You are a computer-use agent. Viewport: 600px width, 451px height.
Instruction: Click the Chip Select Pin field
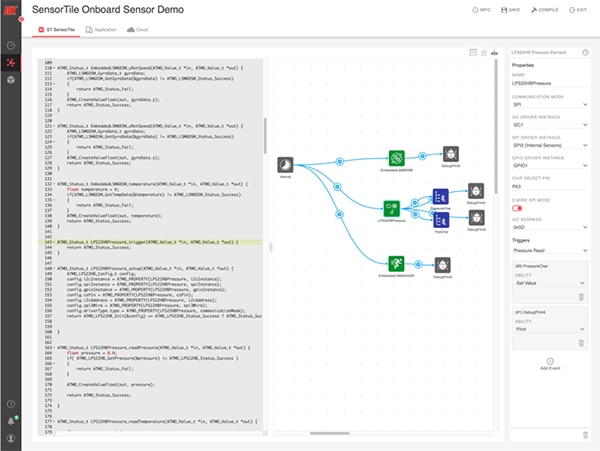click(x=547, y=187)
